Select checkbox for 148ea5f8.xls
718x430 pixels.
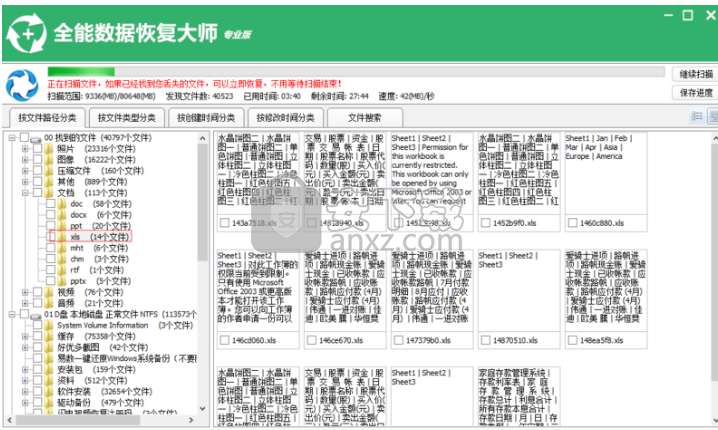(x=572, y=340)
